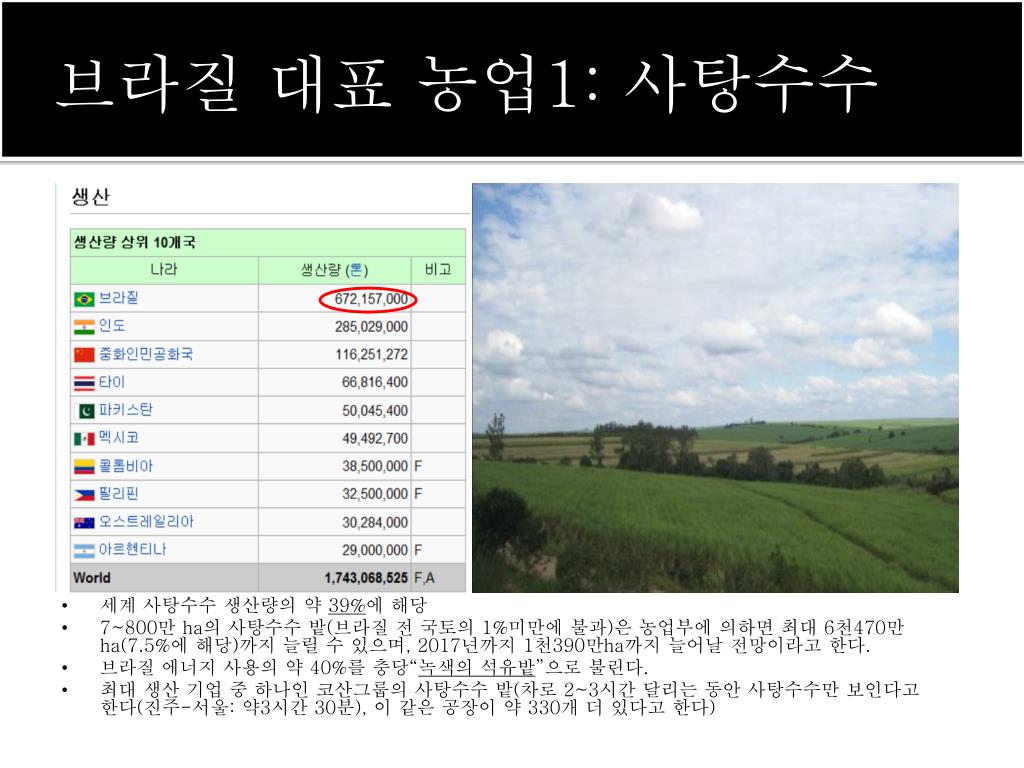Click the India flag icon

[x=84, y=327]
